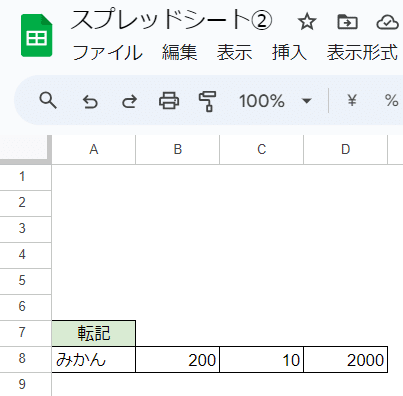The image size is (403, 396).
Task: Select the green 転記 cell
Action: tap(94, 333)
